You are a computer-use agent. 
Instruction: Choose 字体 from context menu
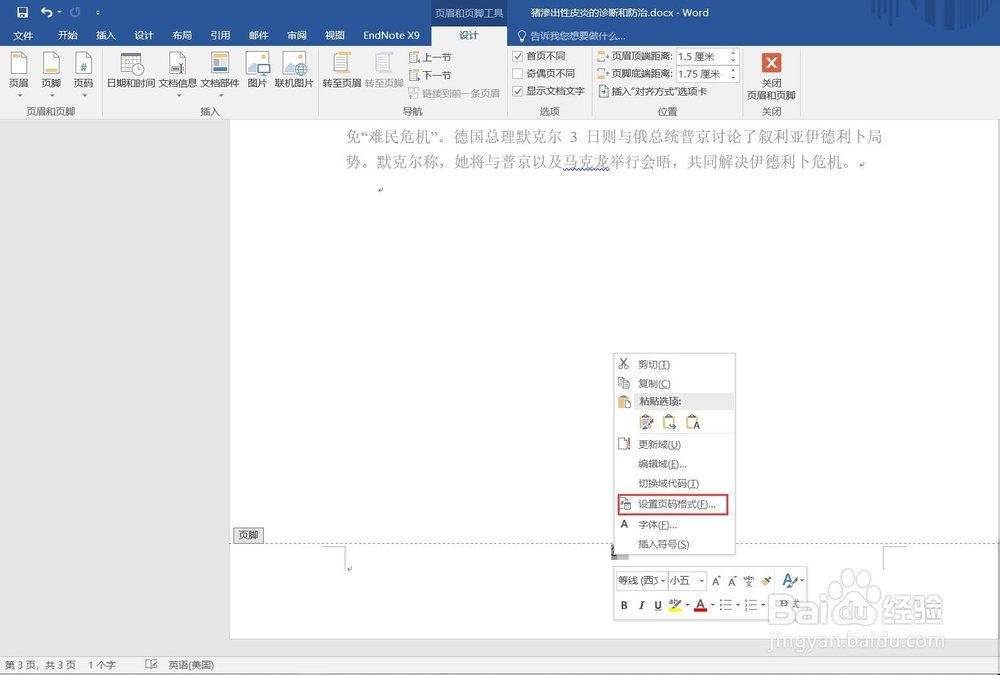point(675,524)
